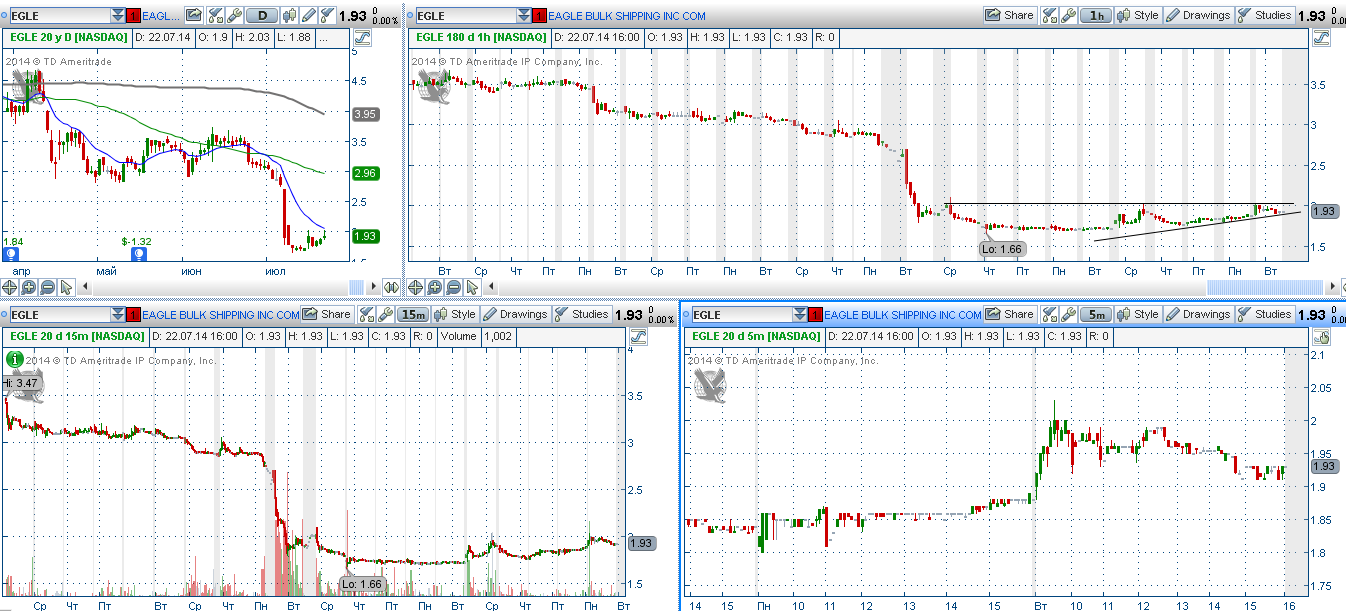This screenshot has height=611, width=1346.
Task: Click the blue event marker near май on daily chart
Action: (140, 254)
